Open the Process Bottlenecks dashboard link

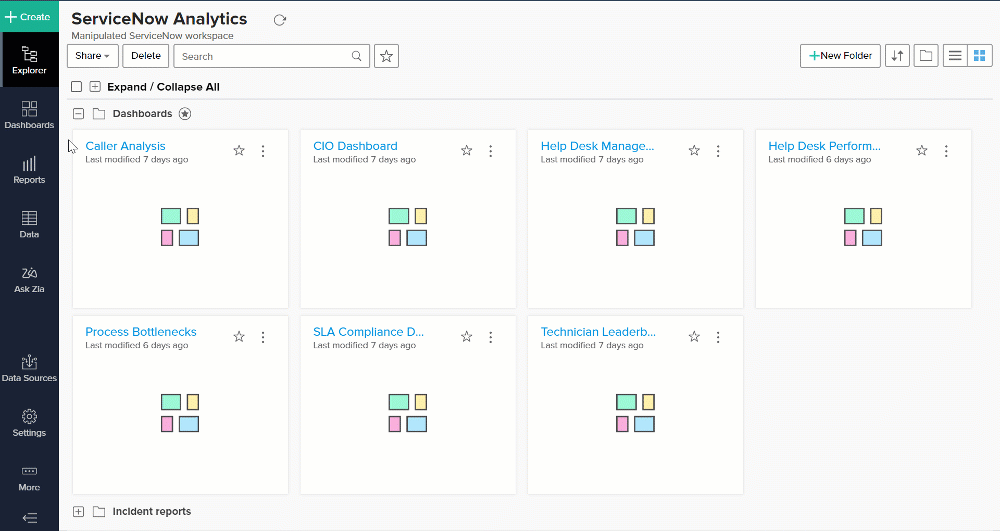tap(141, 332)
